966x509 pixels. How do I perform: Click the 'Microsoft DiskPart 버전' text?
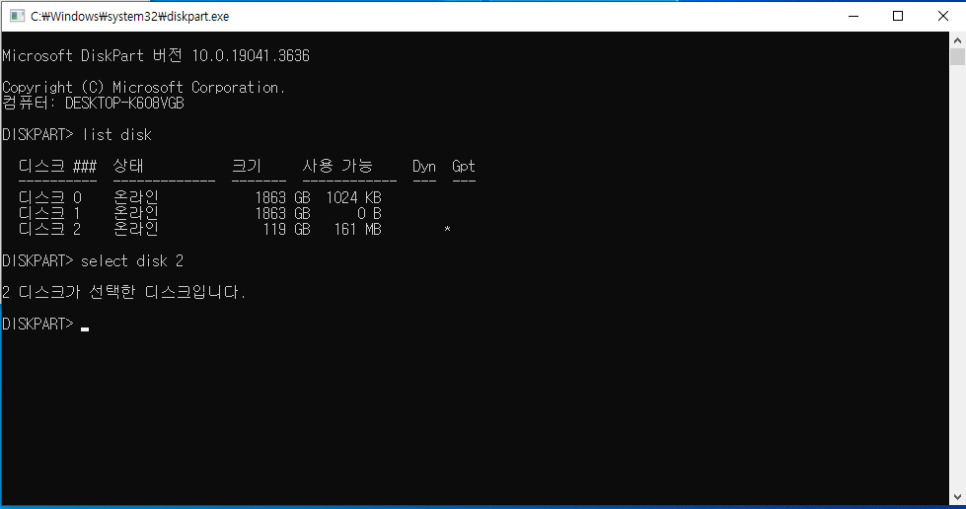92,56
